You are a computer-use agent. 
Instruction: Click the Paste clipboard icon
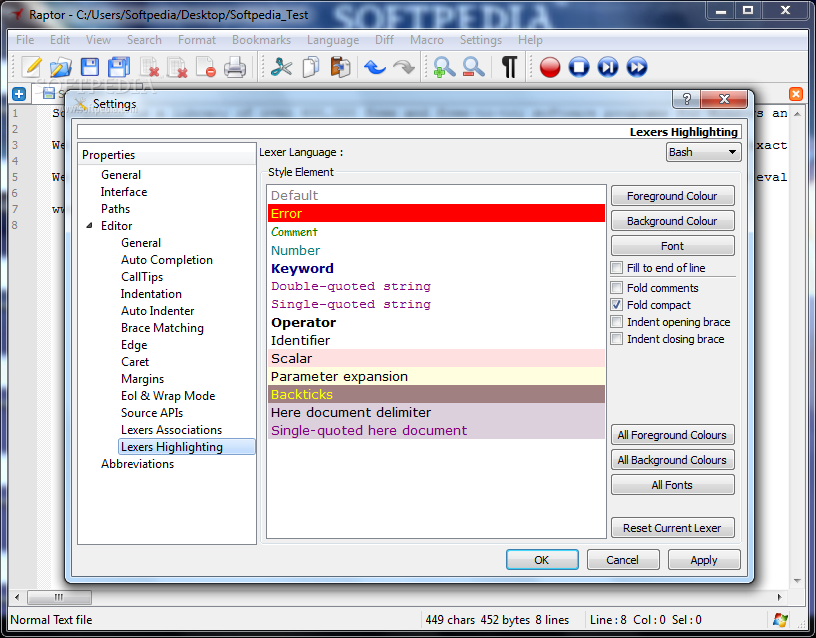coord(340,67)
